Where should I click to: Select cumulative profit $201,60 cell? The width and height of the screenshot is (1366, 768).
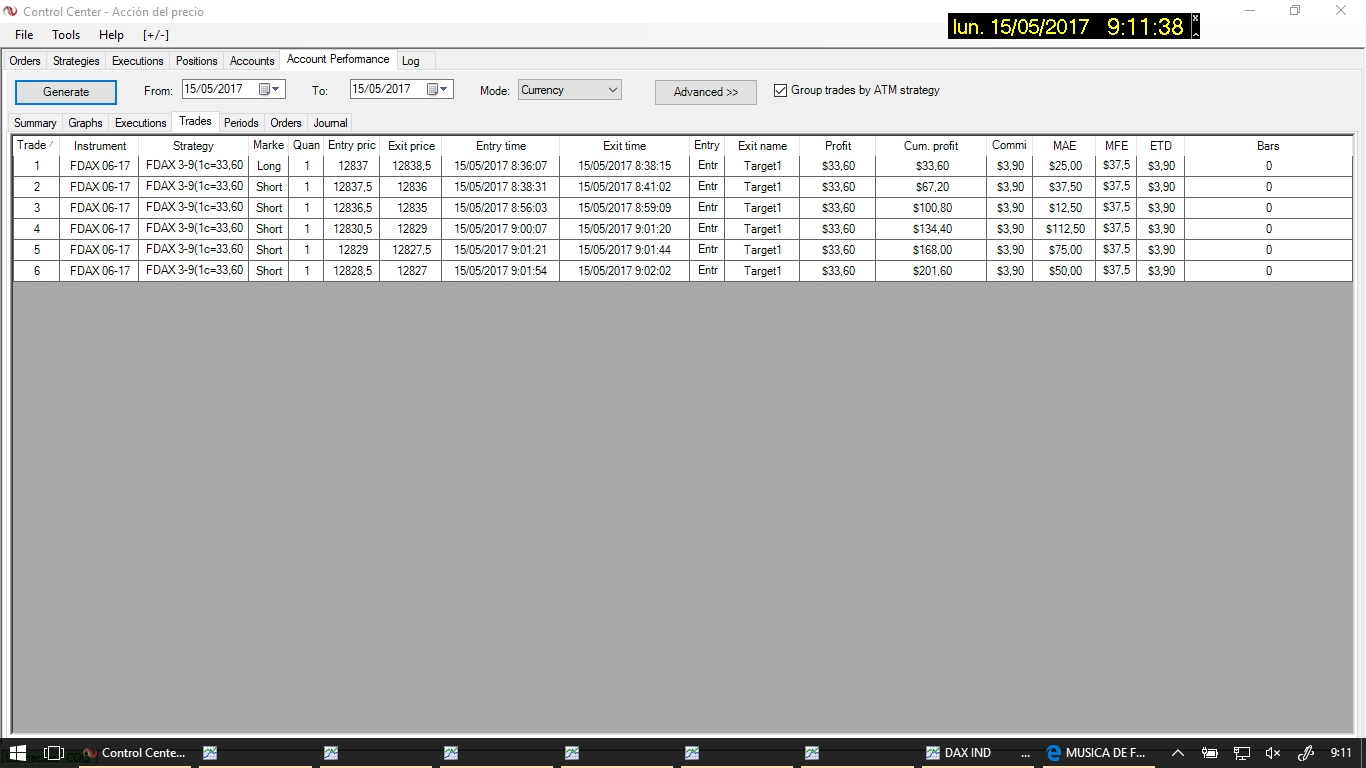point(931,271)
